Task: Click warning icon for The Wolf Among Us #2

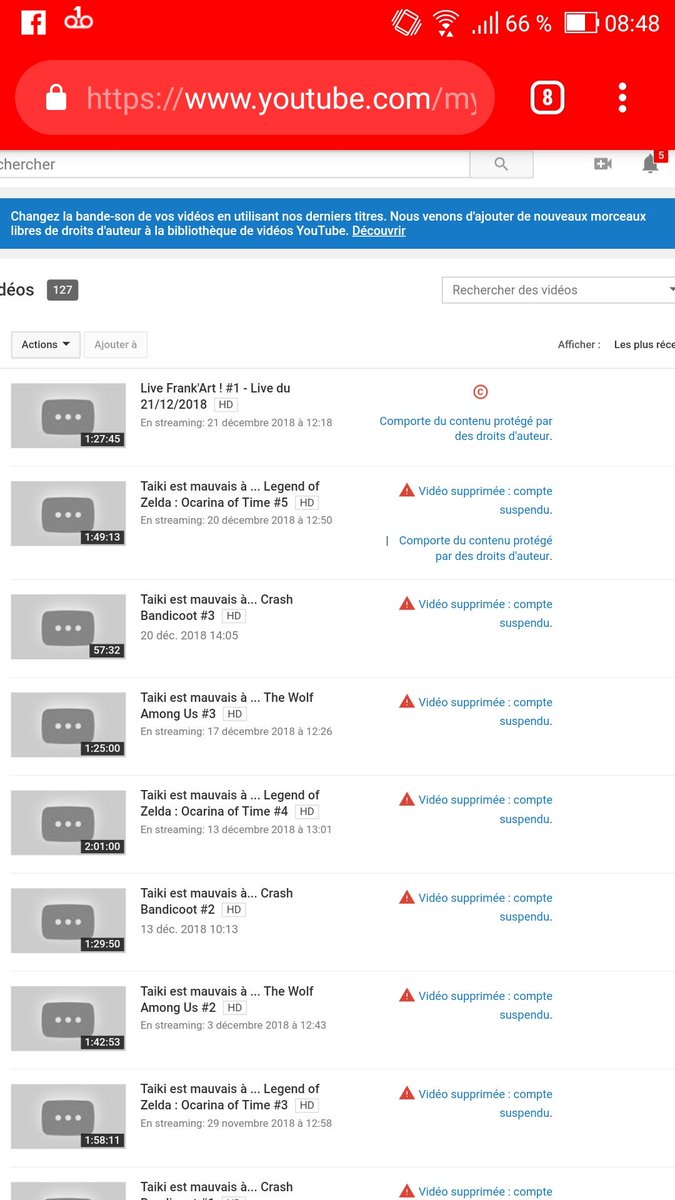Action: pos(407,995)
